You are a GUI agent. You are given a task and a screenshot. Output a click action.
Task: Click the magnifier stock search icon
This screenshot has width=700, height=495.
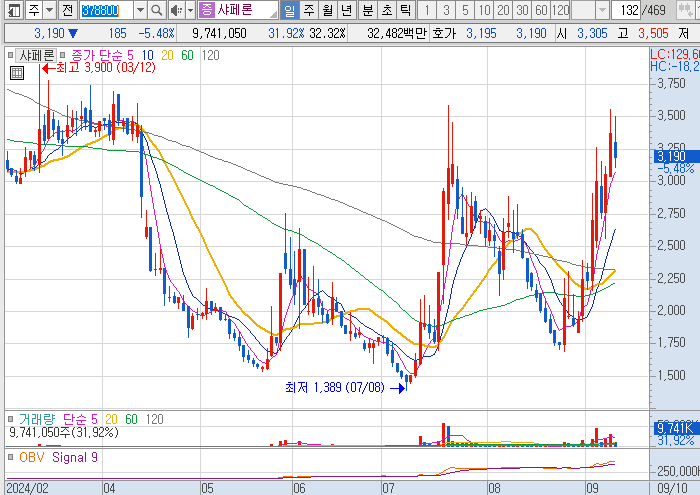point(156,10)
